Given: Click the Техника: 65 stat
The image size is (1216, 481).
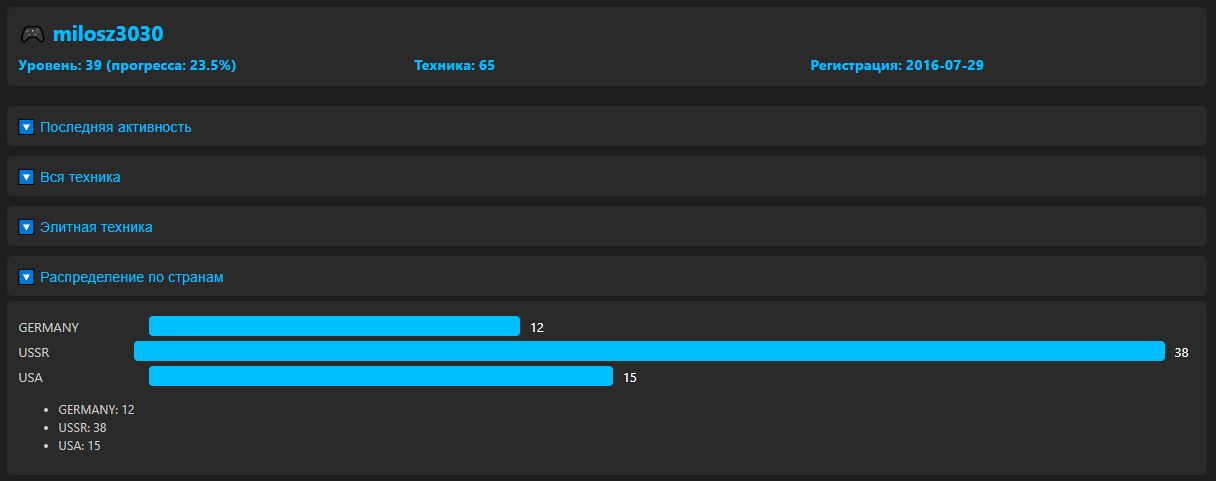Looking at the screenshot, I should coord(454,66).
